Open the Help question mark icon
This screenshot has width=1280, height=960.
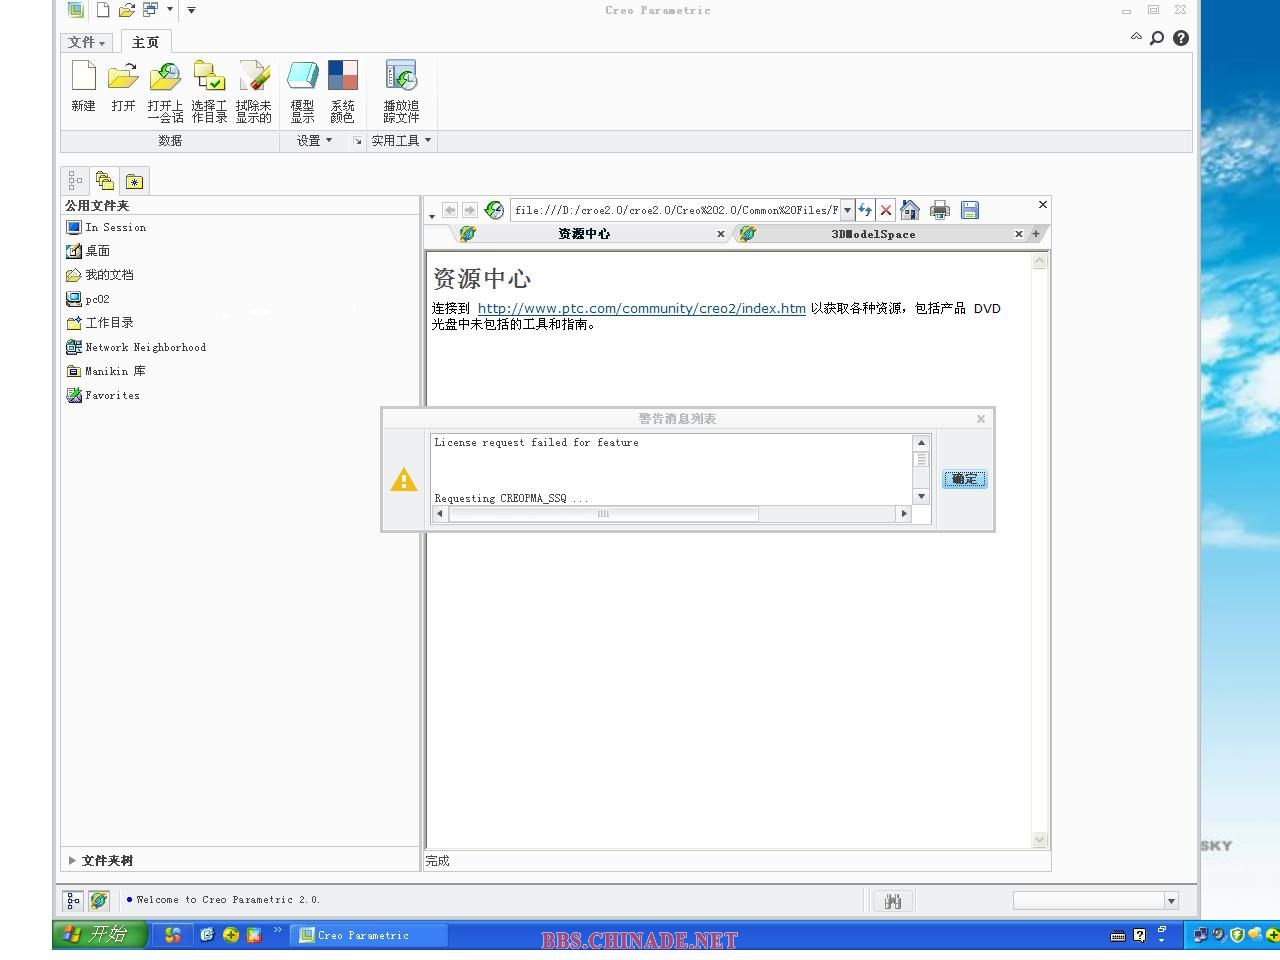pos(1181,38)
